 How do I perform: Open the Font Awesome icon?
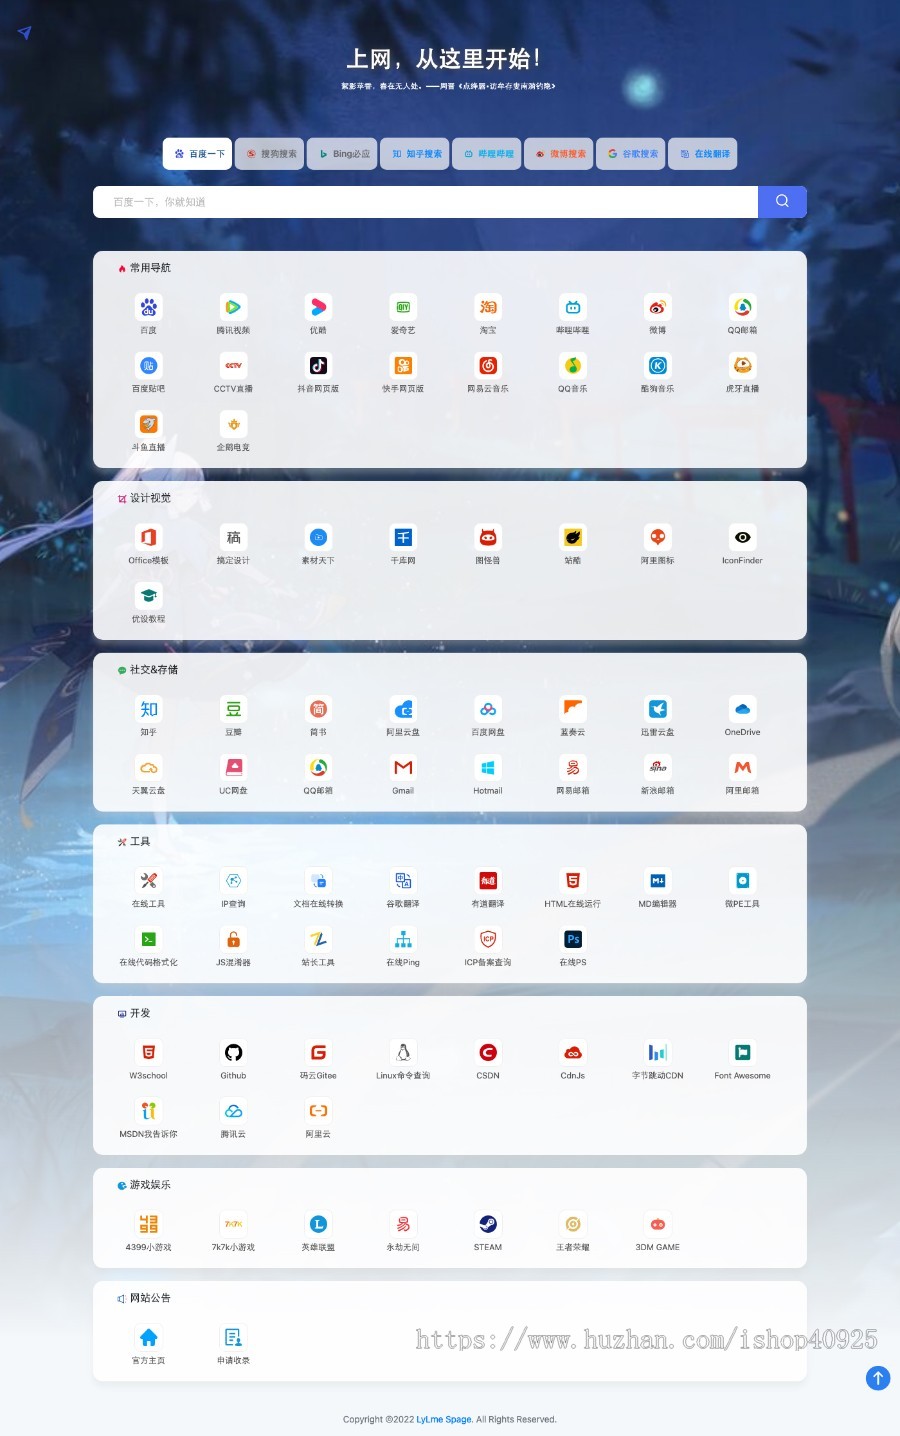coord(742,1052)
